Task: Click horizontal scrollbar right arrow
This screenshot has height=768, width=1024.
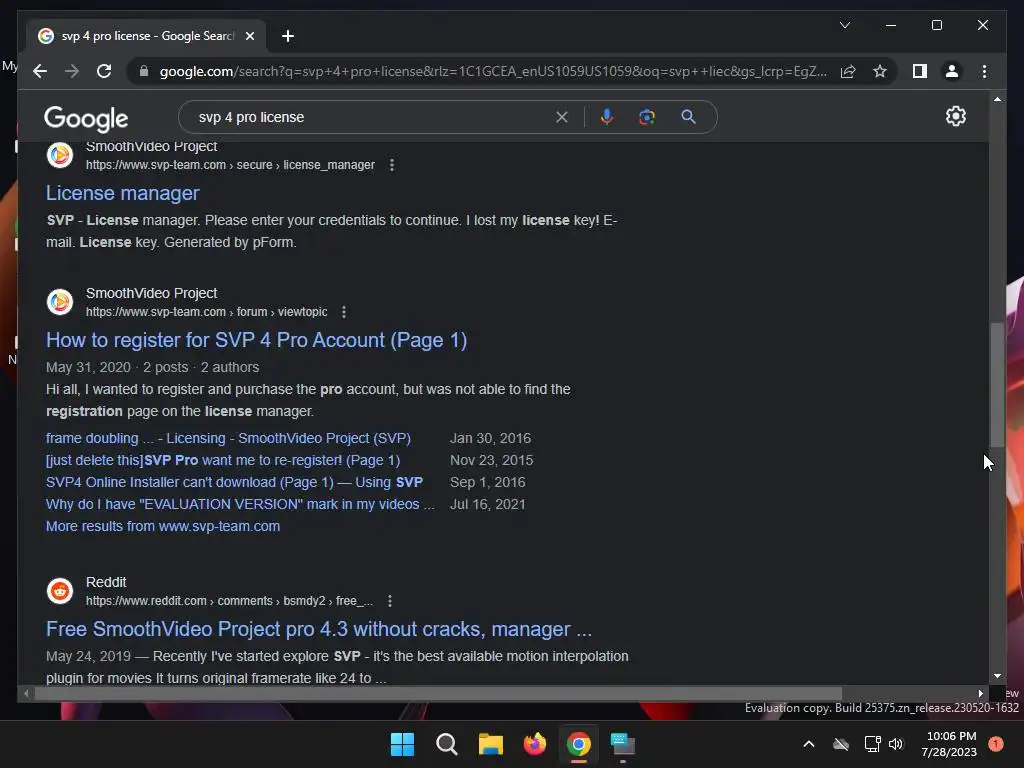Action: click(x=980, y=694)
